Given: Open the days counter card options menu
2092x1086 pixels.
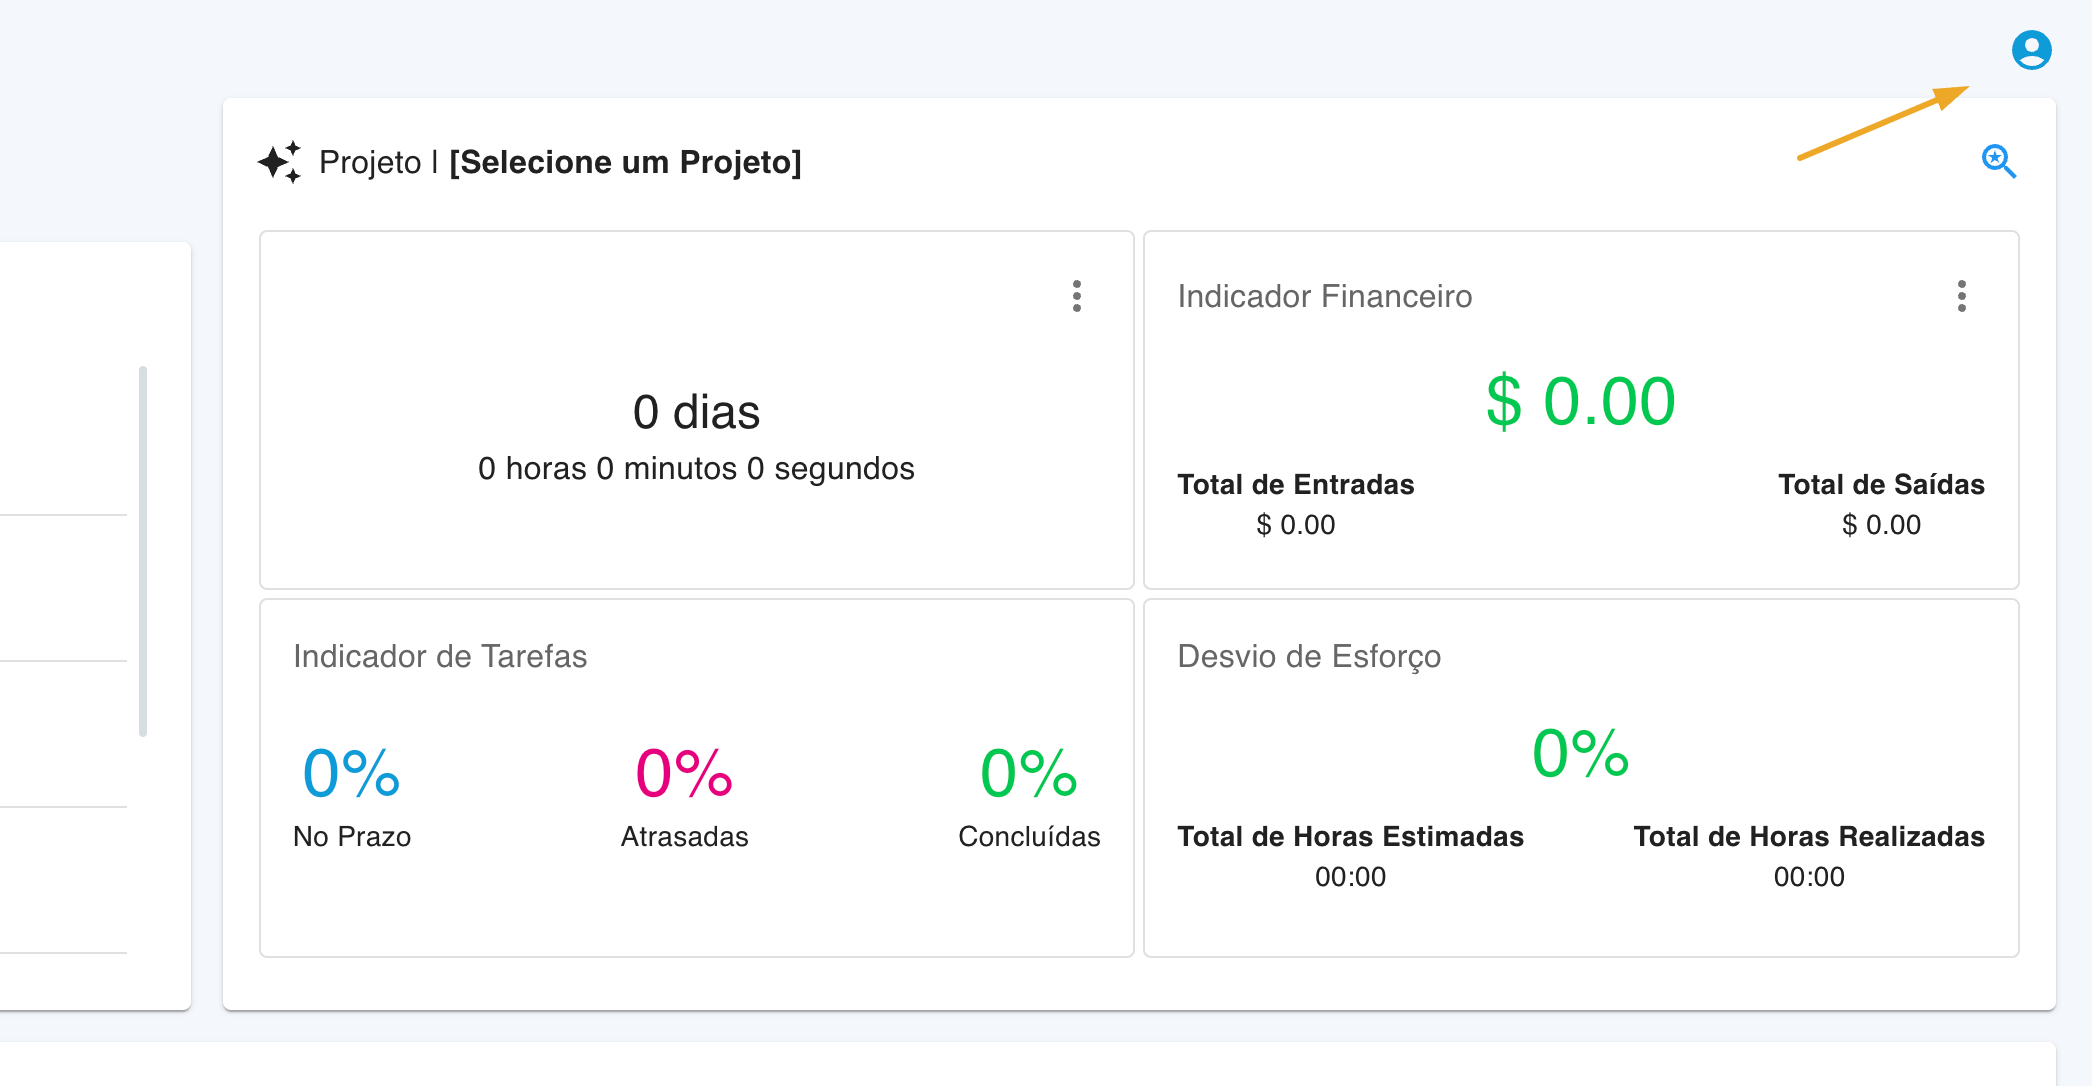Looking at the screenshot, I should 1076,296.
